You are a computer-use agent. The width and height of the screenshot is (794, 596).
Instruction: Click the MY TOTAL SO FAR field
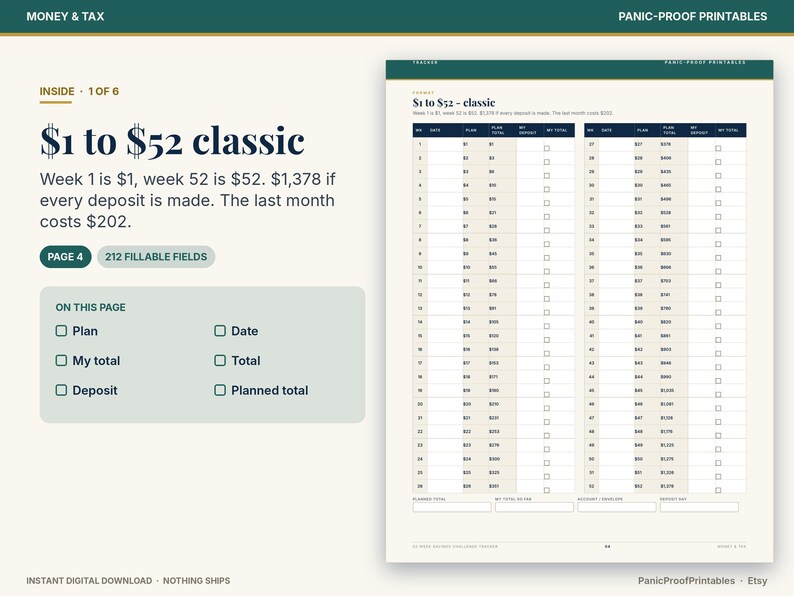pyautogui.click(x=534, y=507)
